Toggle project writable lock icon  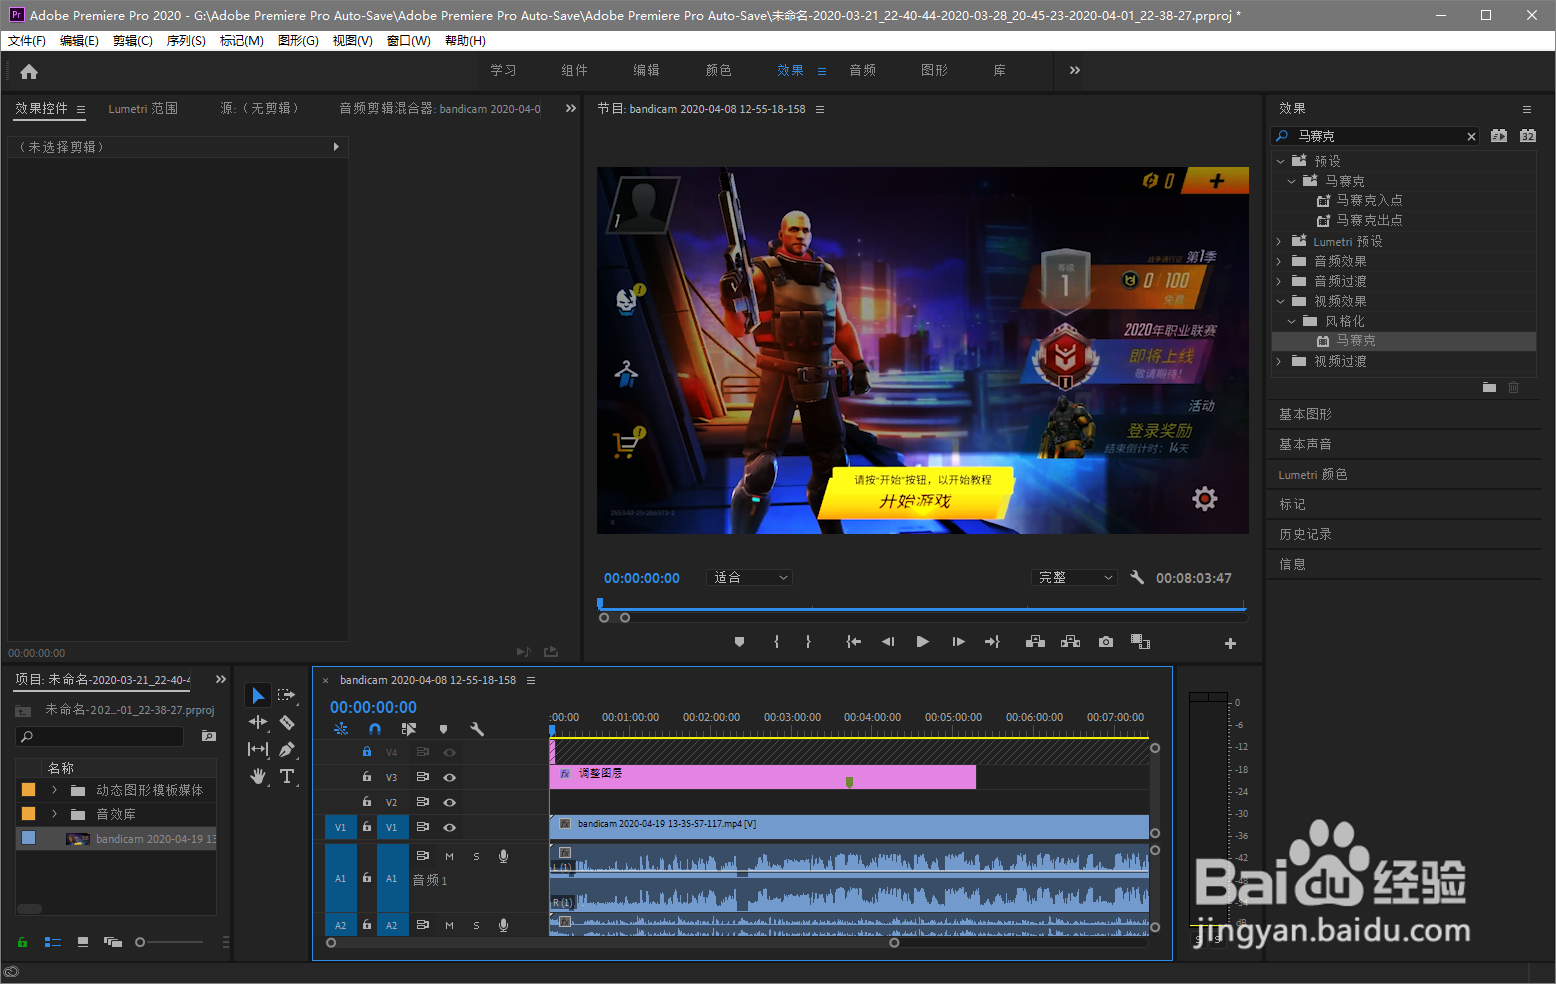(22, 942)
